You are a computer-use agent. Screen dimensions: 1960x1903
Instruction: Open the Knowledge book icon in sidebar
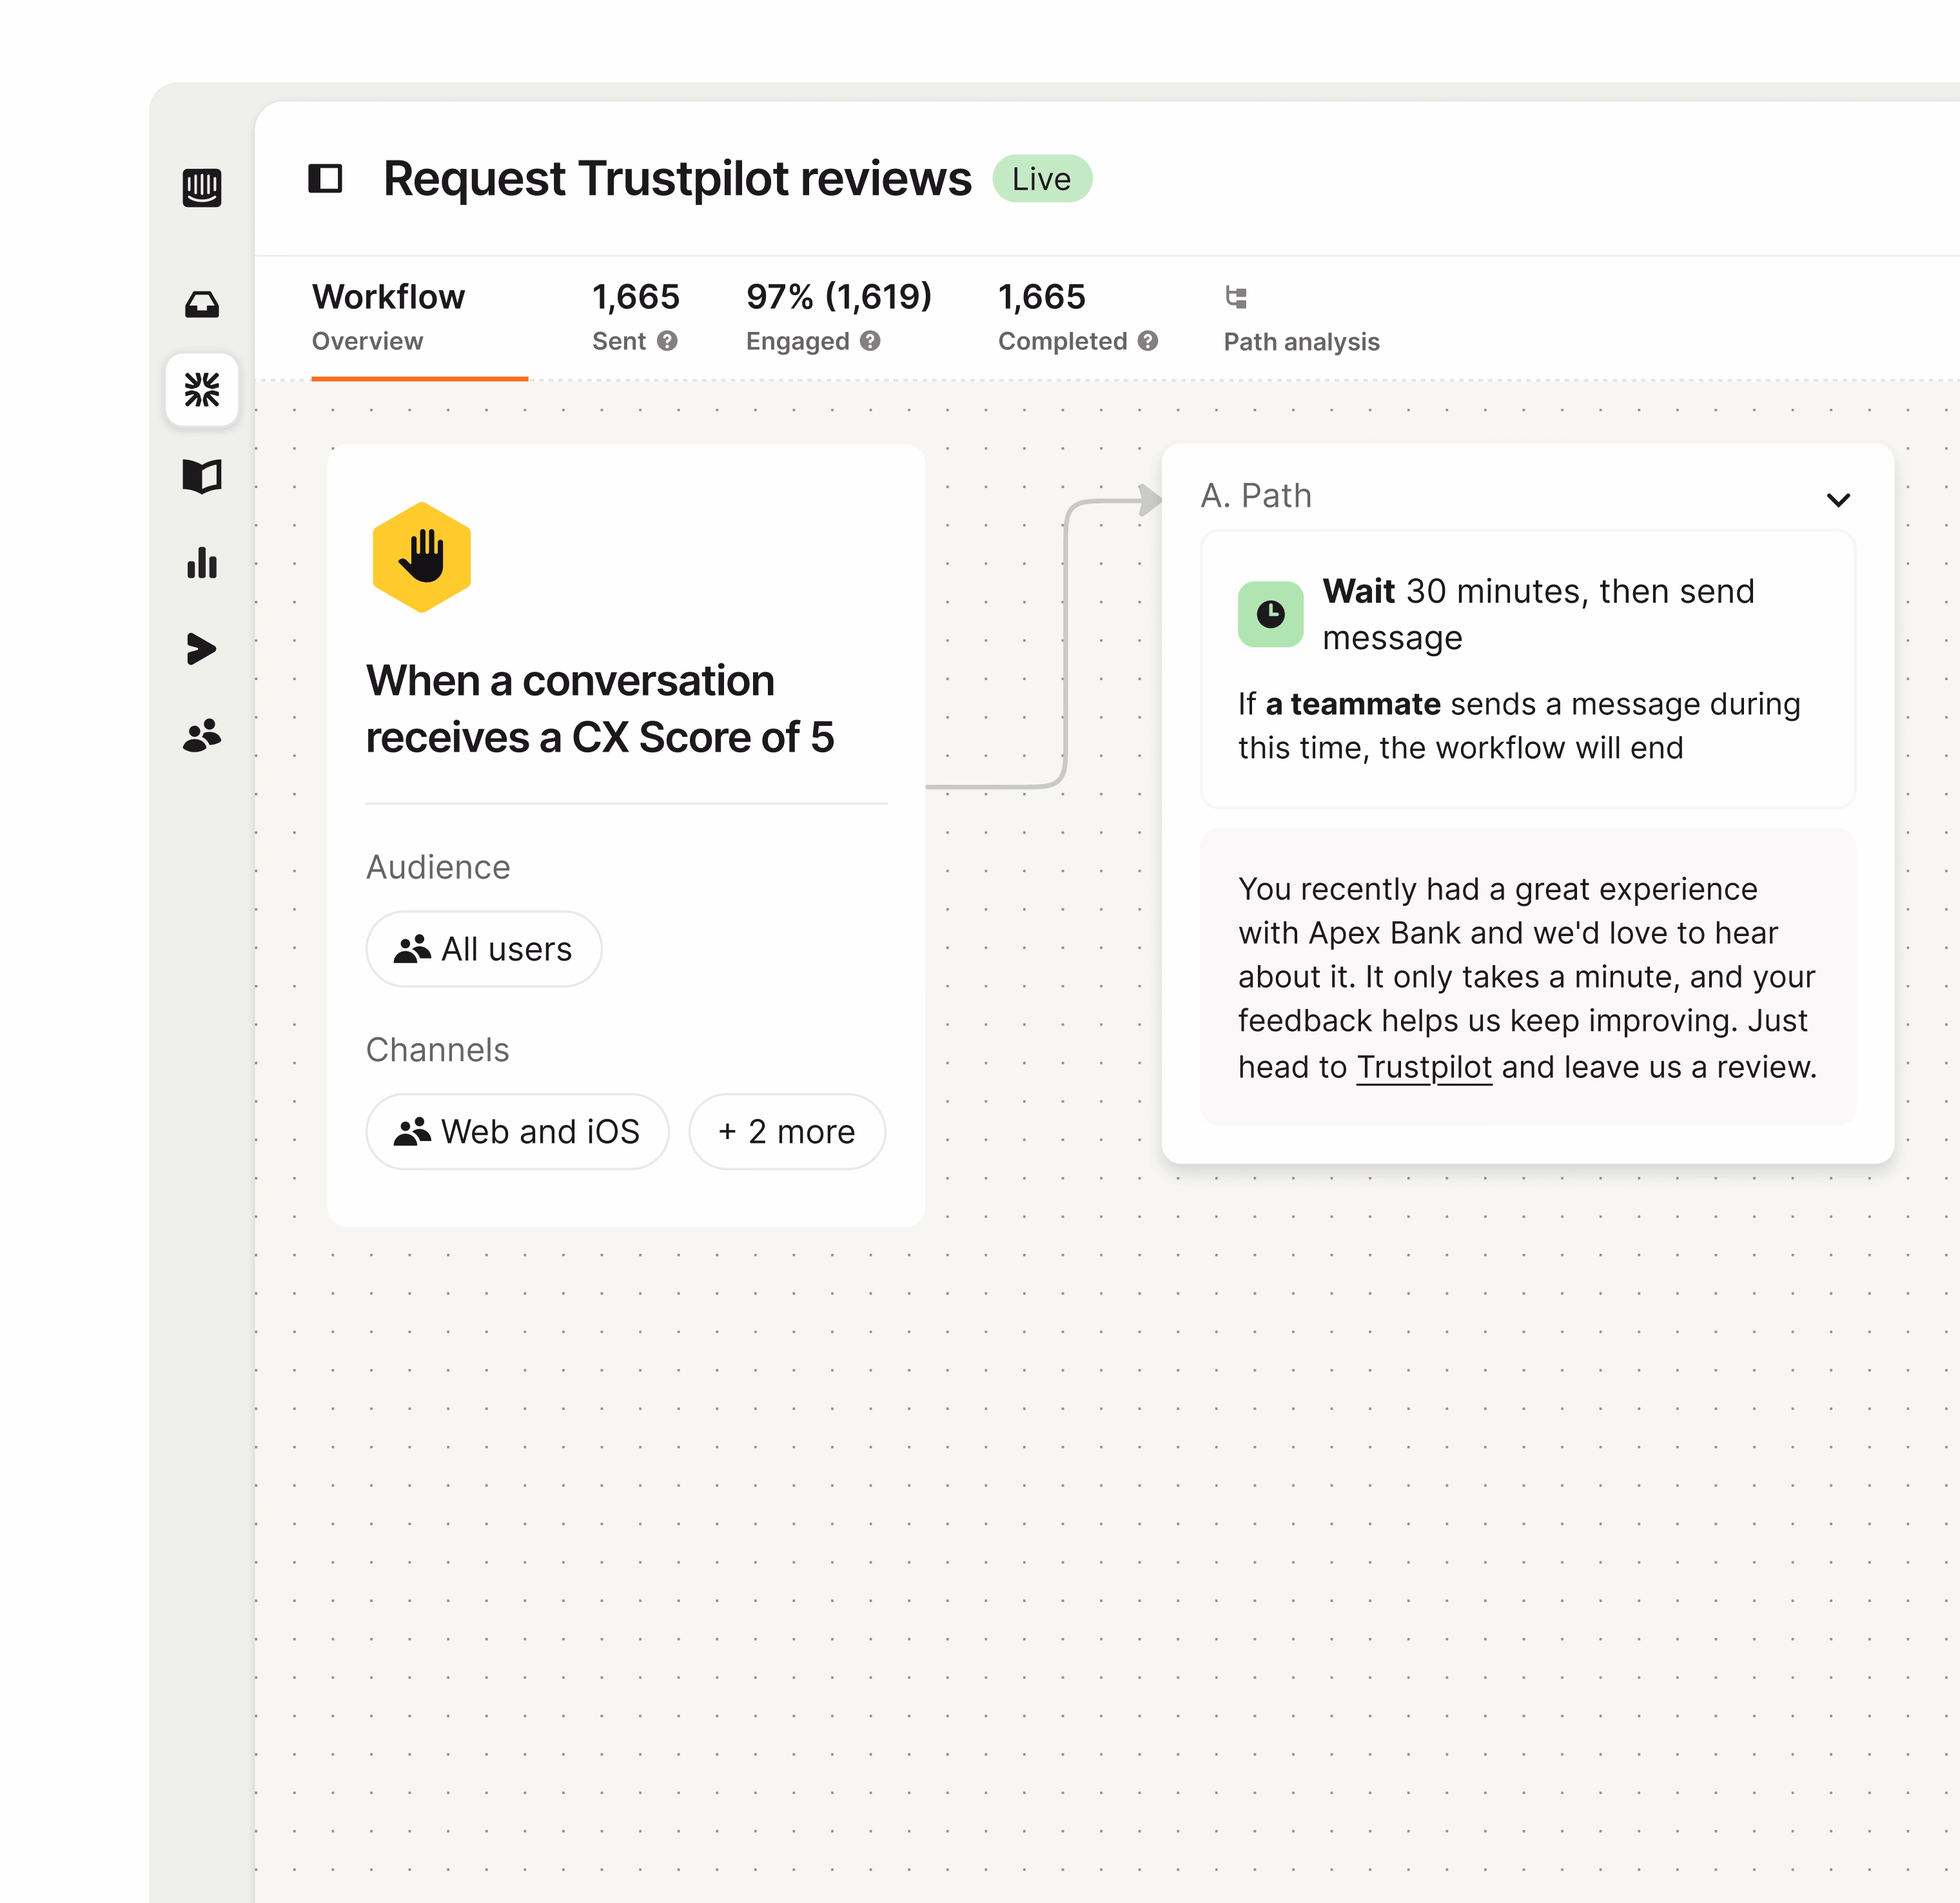click(202, 476)
